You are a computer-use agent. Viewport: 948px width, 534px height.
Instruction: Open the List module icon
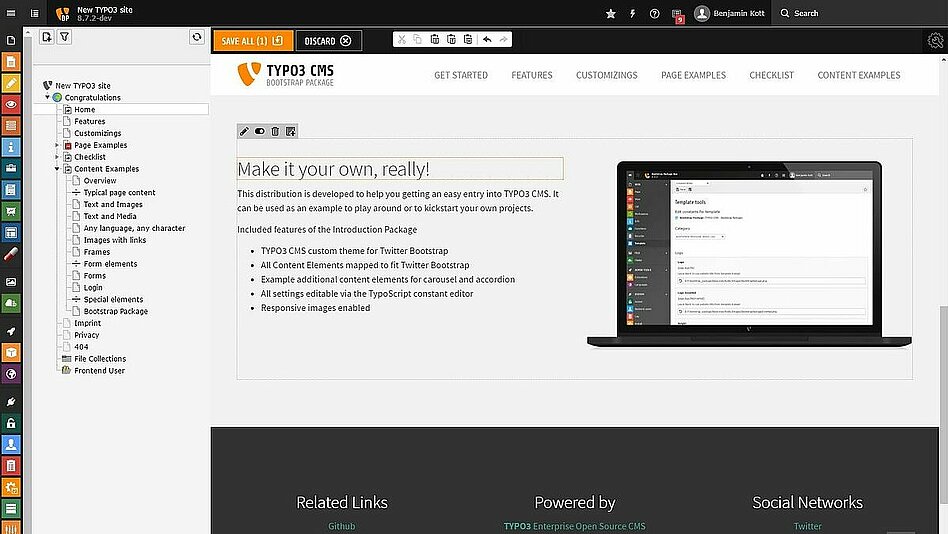[x=11, y=126]
